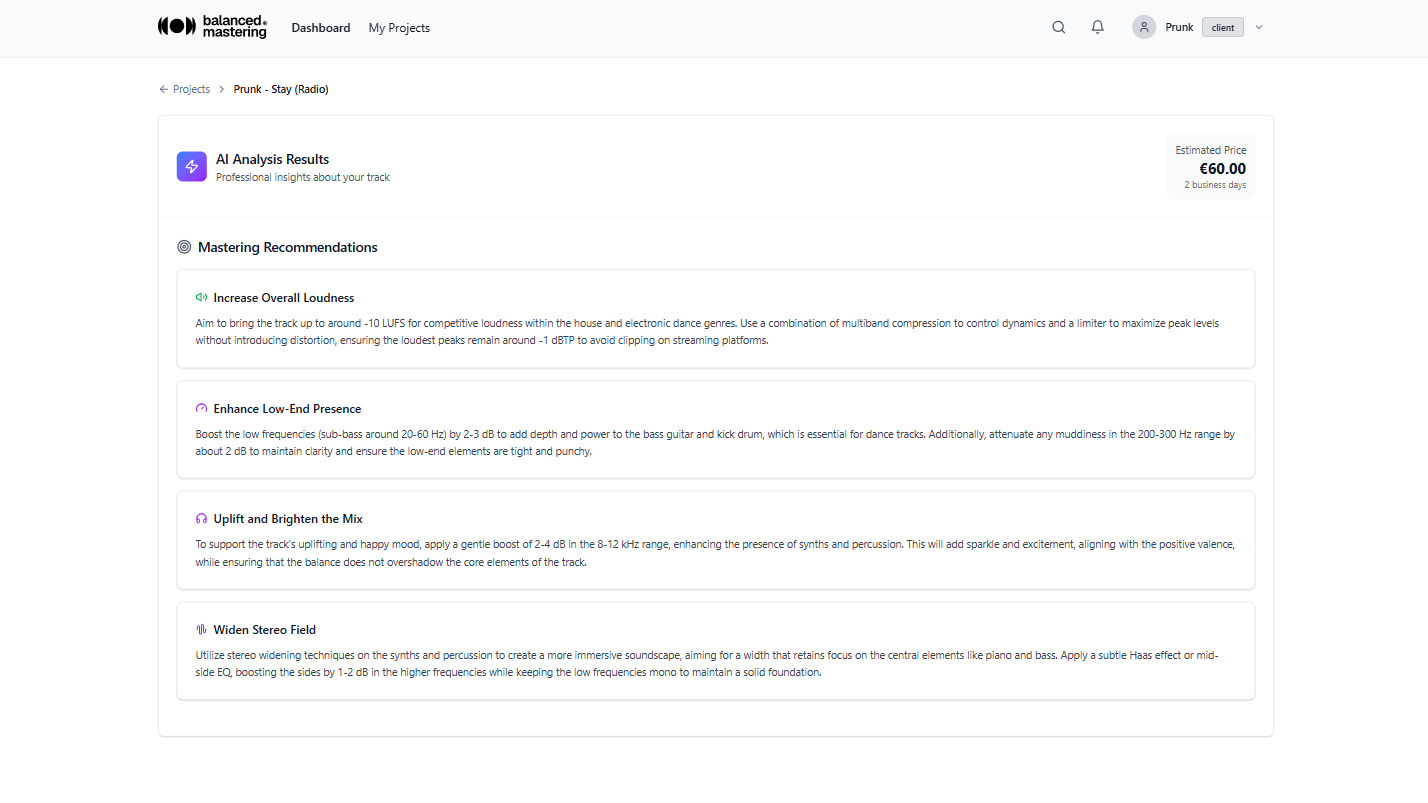Image resolution: width=1428 pixels, height=803 pixels.
Task: Click the Prunk profile avatar
Action: [x=1143, y=27]
